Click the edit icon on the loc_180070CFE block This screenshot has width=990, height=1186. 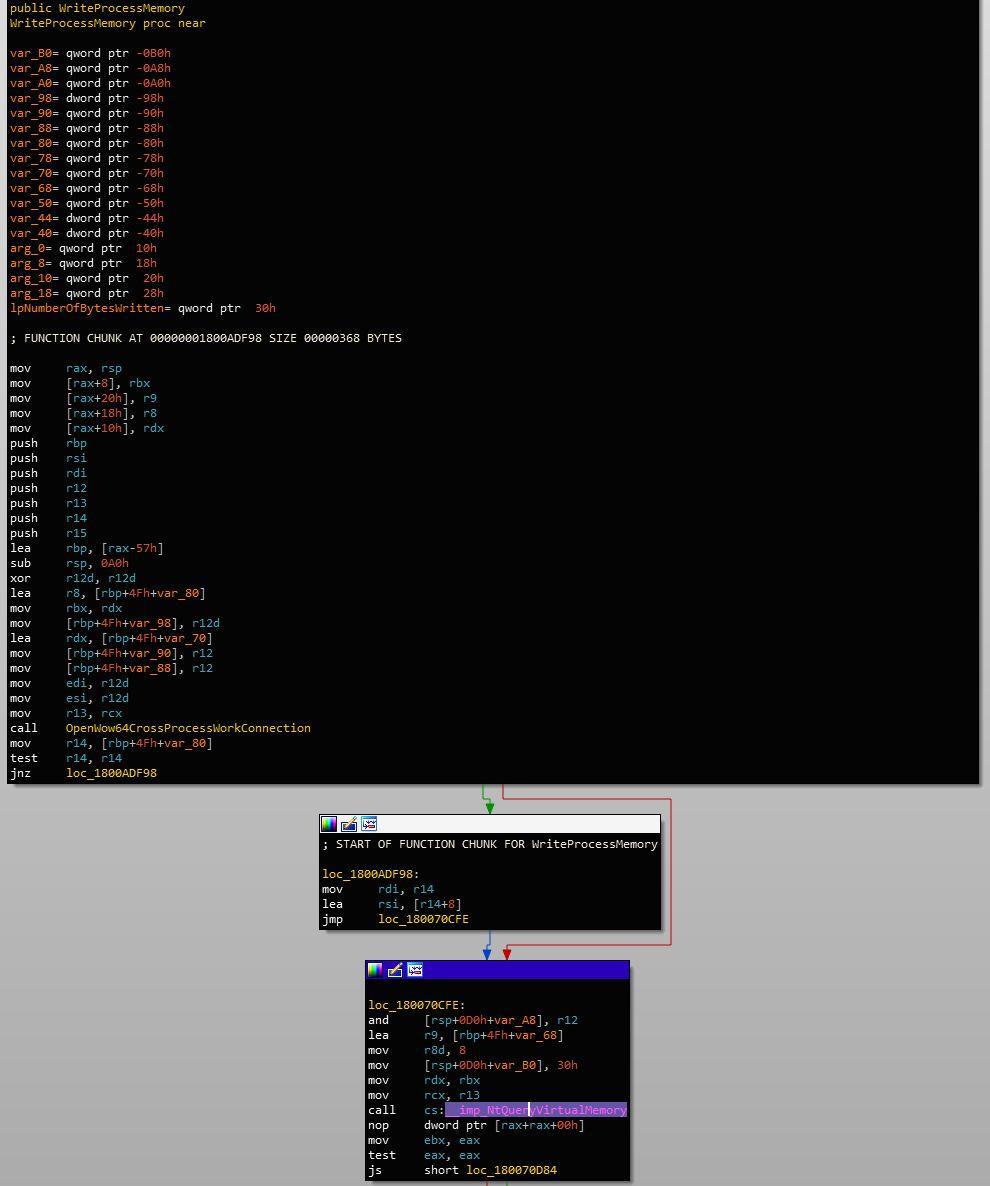[x=395, y=970]
